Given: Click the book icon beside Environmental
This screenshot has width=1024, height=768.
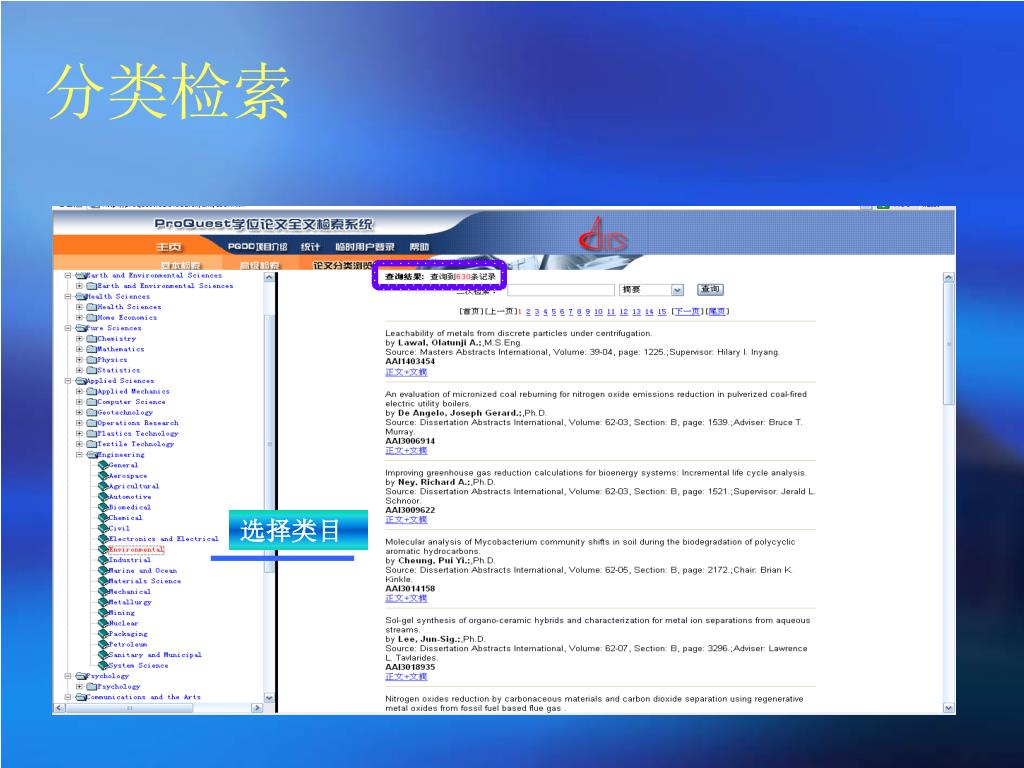Looking at the screenshot, I should [103, 549].
